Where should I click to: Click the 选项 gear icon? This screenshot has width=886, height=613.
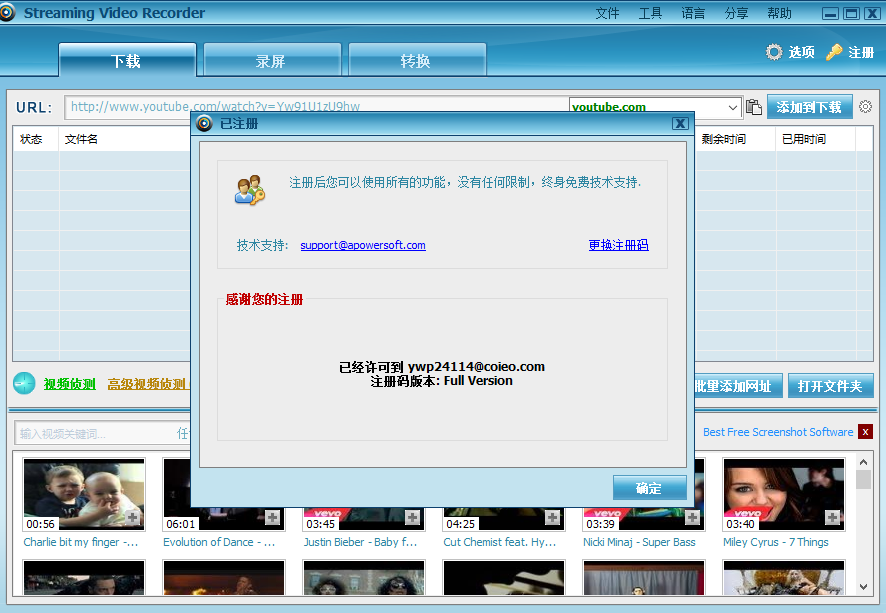coord(774,52)
